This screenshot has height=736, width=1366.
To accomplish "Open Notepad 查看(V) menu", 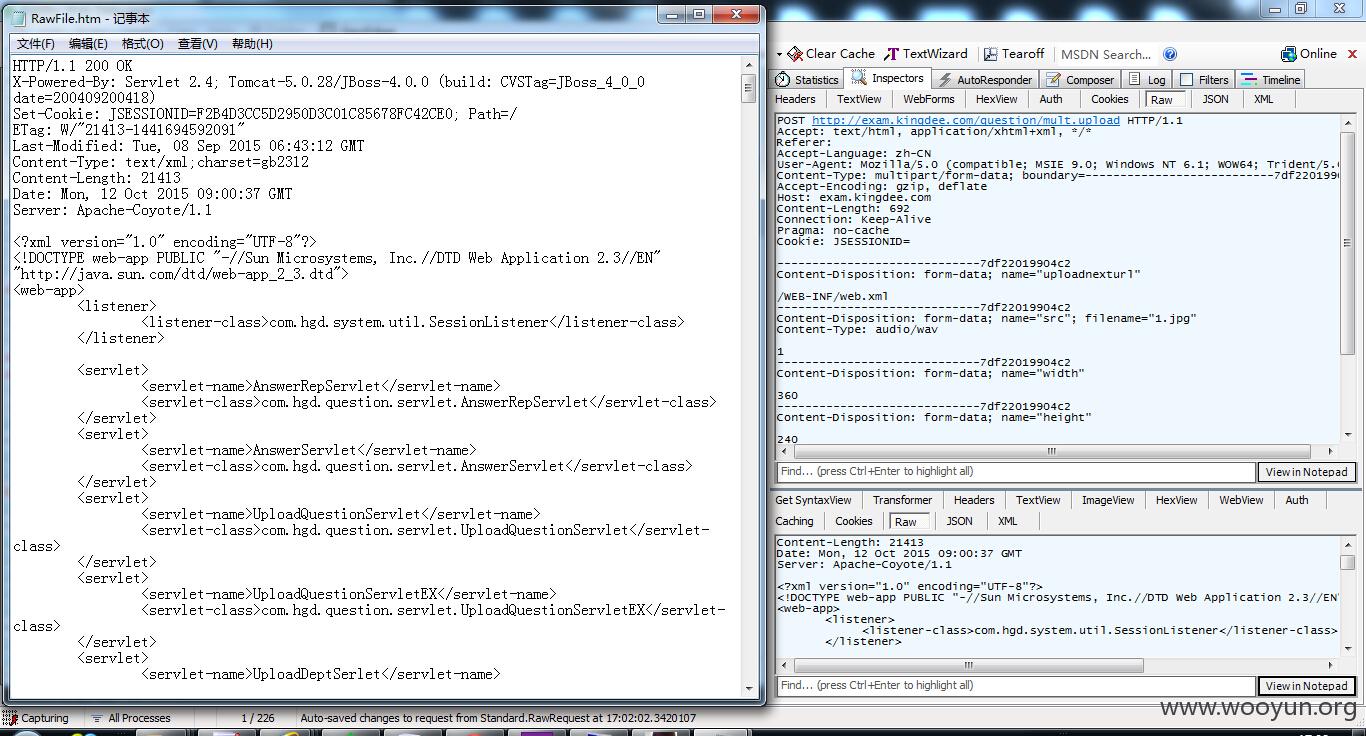I will [197, 44].
